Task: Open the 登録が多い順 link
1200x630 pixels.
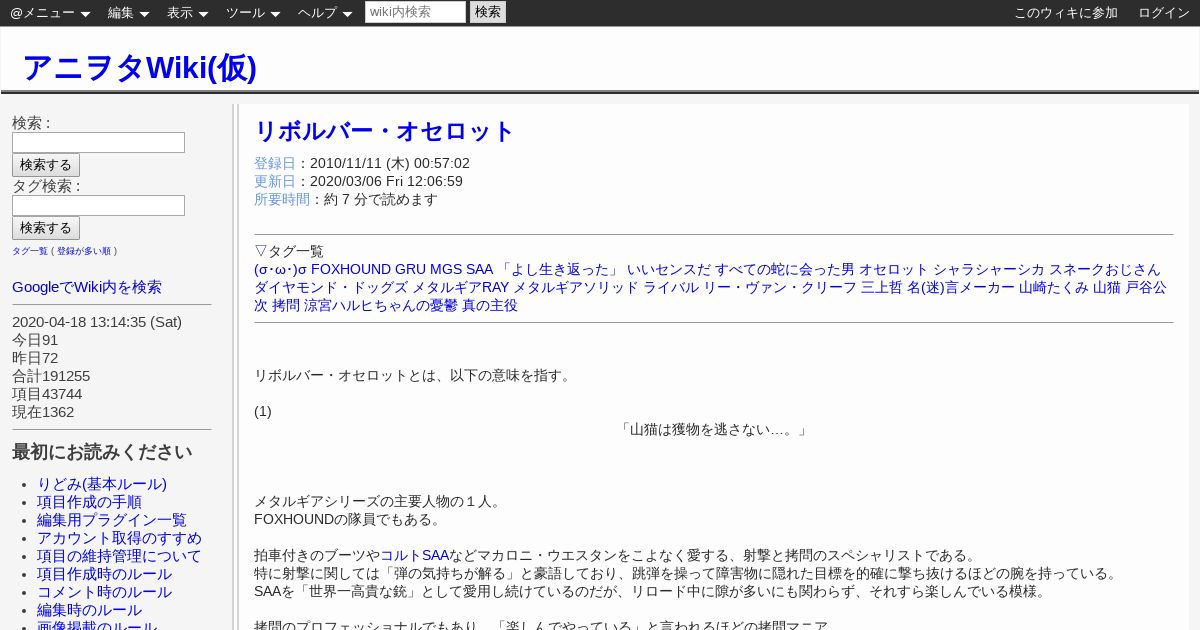Action: point(84,251)
